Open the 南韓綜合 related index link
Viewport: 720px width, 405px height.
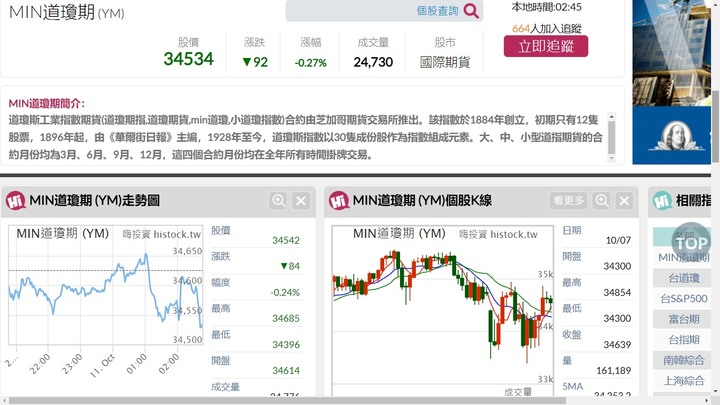coord(684,360)
